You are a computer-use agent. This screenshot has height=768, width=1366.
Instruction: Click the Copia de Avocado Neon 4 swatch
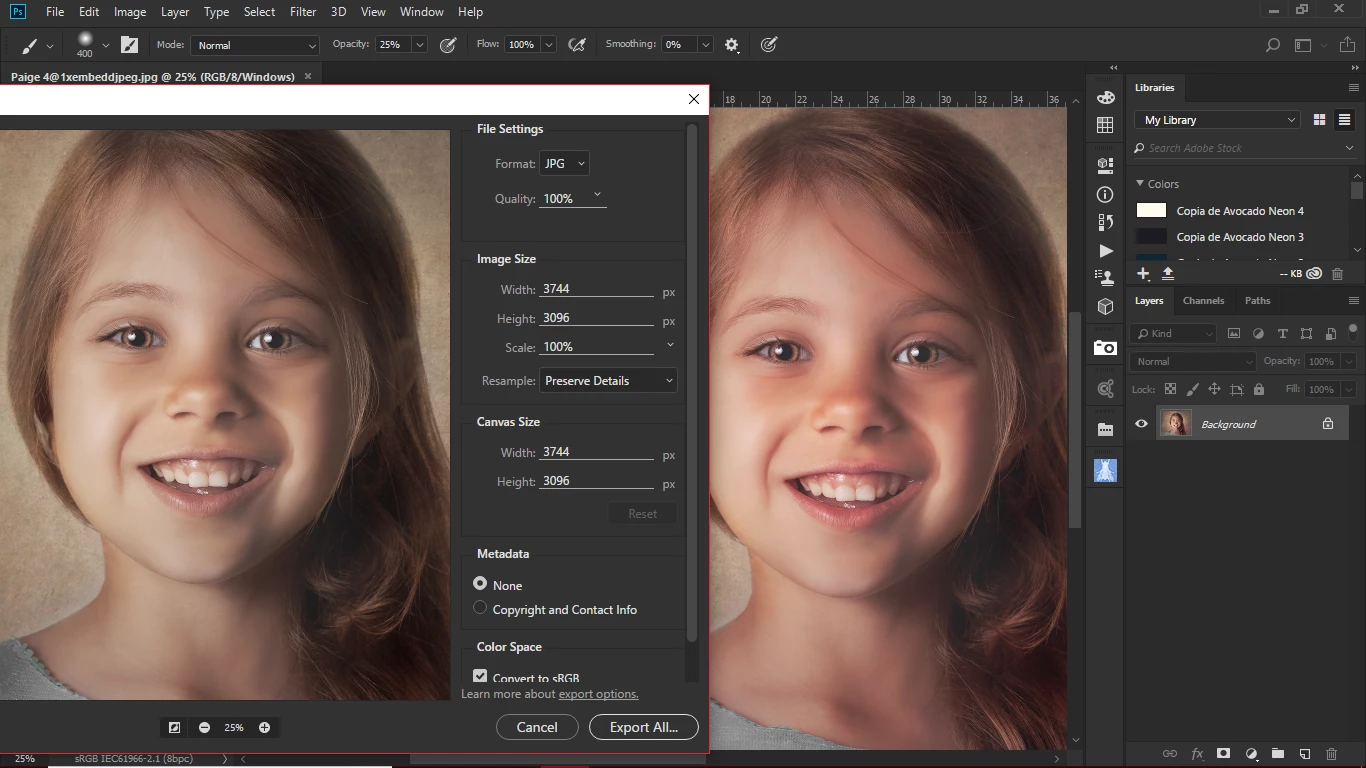pyautogui.click(x=1152, y=211)
